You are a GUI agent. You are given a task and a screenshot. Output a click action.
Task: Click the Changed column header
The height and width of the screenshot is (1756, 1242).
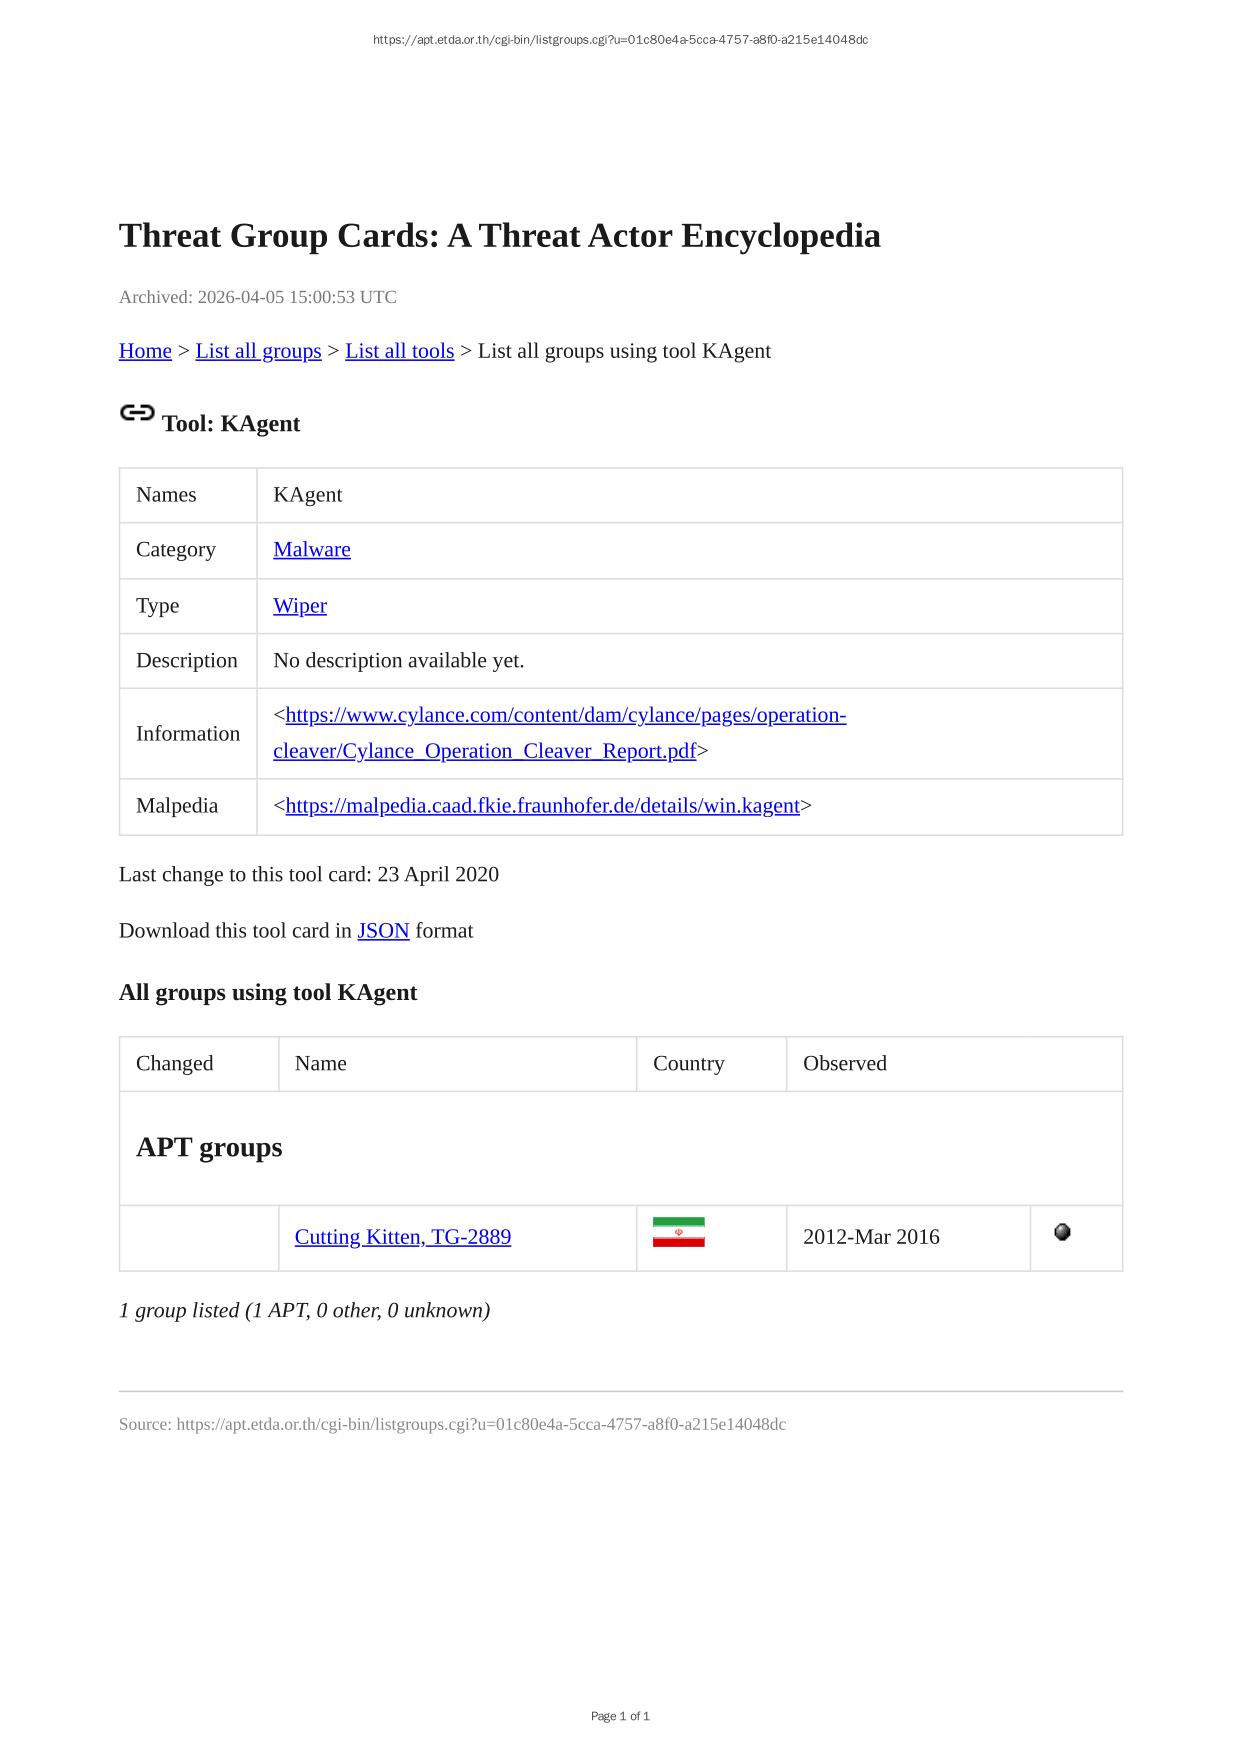[174, 1063]
